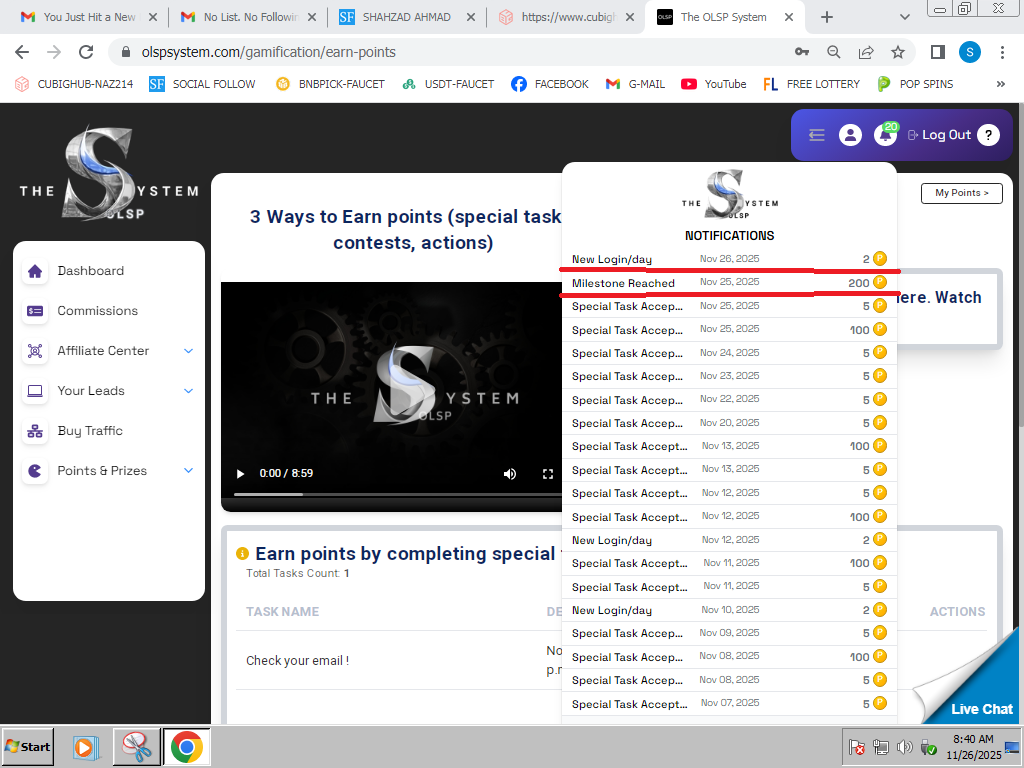Click the My Points button
Viewport: 1024px width, 768px height.
(x=961, y=193)
